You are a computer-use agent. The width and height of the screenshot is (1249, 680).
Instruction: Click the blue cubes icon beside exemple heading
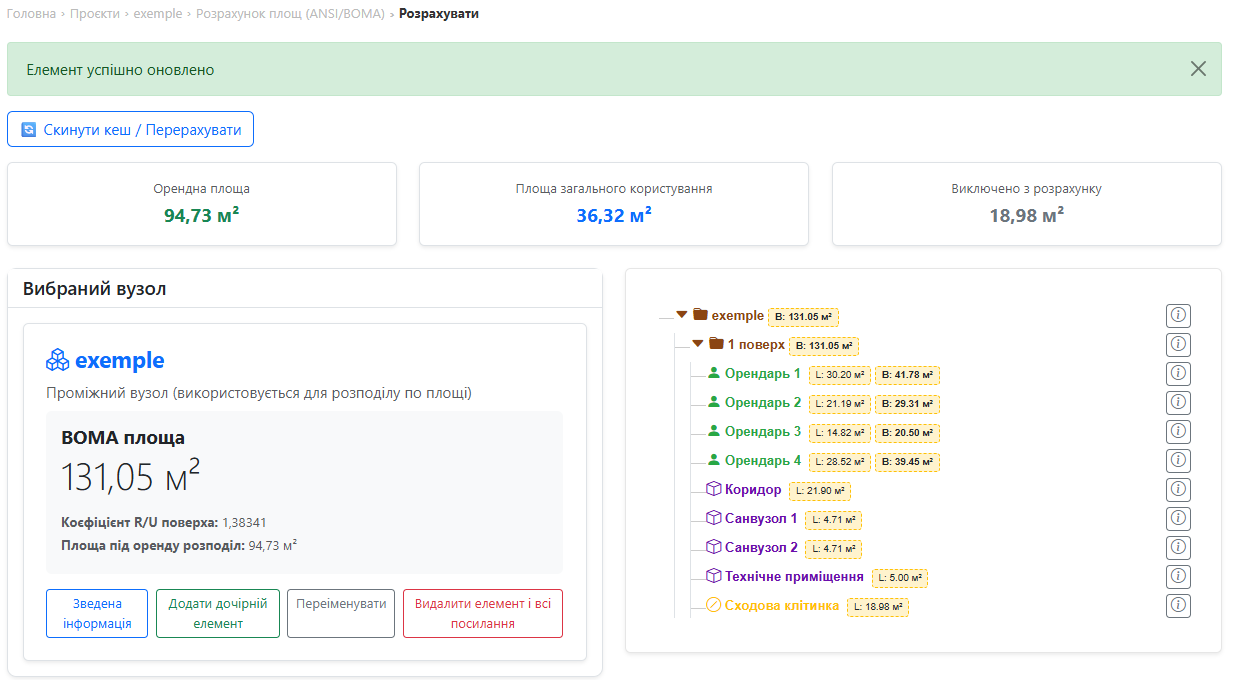pos(58,360)
